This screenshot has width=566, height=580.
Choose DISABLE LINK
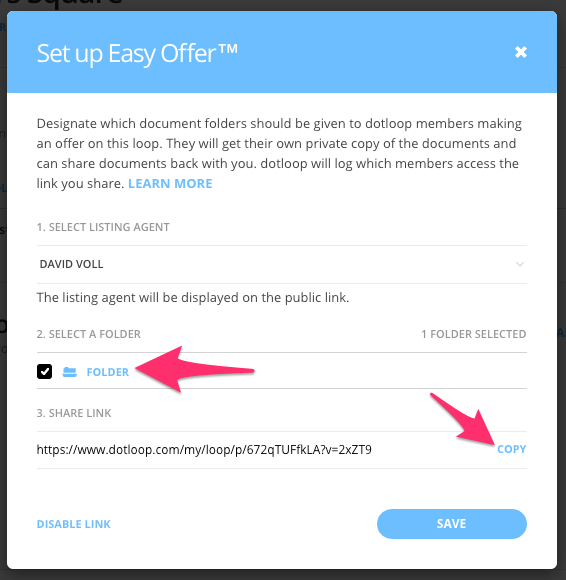pyautogui.click(x=74, y=524)
